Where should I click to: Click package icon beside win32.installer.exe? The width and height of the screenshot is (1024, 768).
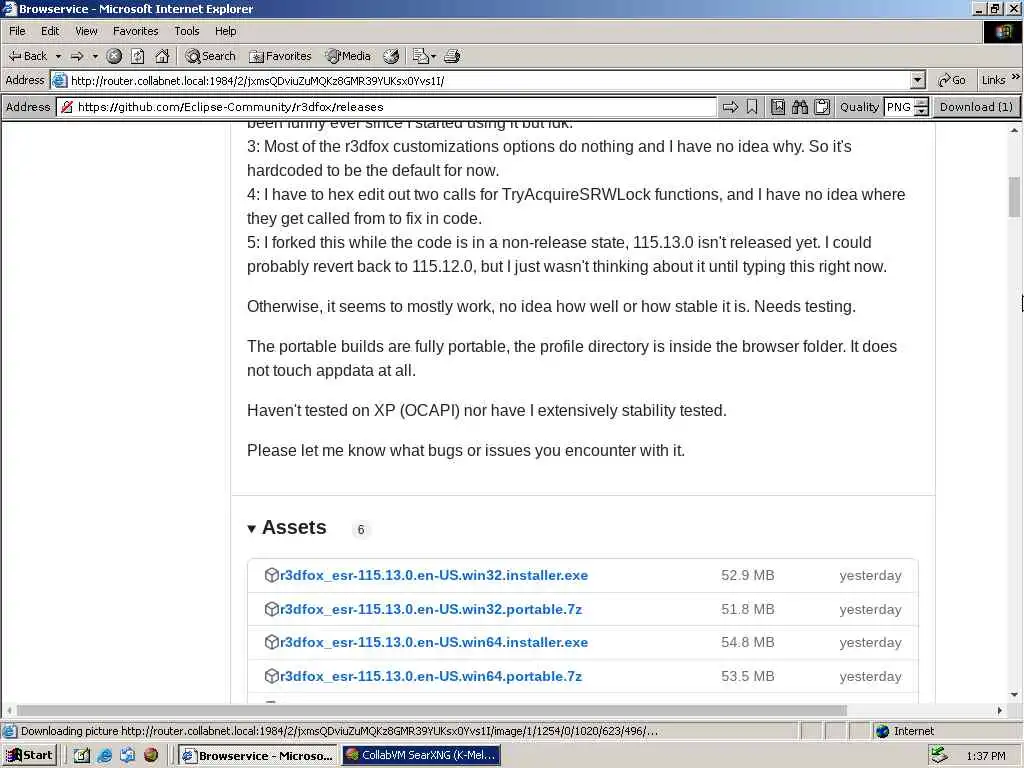point(272,575)
